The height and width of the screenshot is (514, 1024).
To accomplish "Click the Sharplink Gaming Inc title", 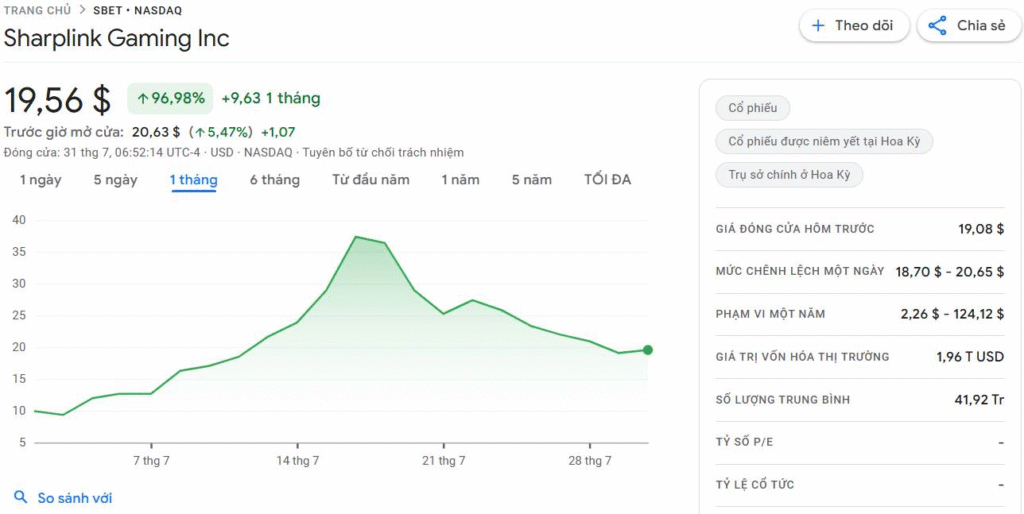I will [x=117, y=38].
